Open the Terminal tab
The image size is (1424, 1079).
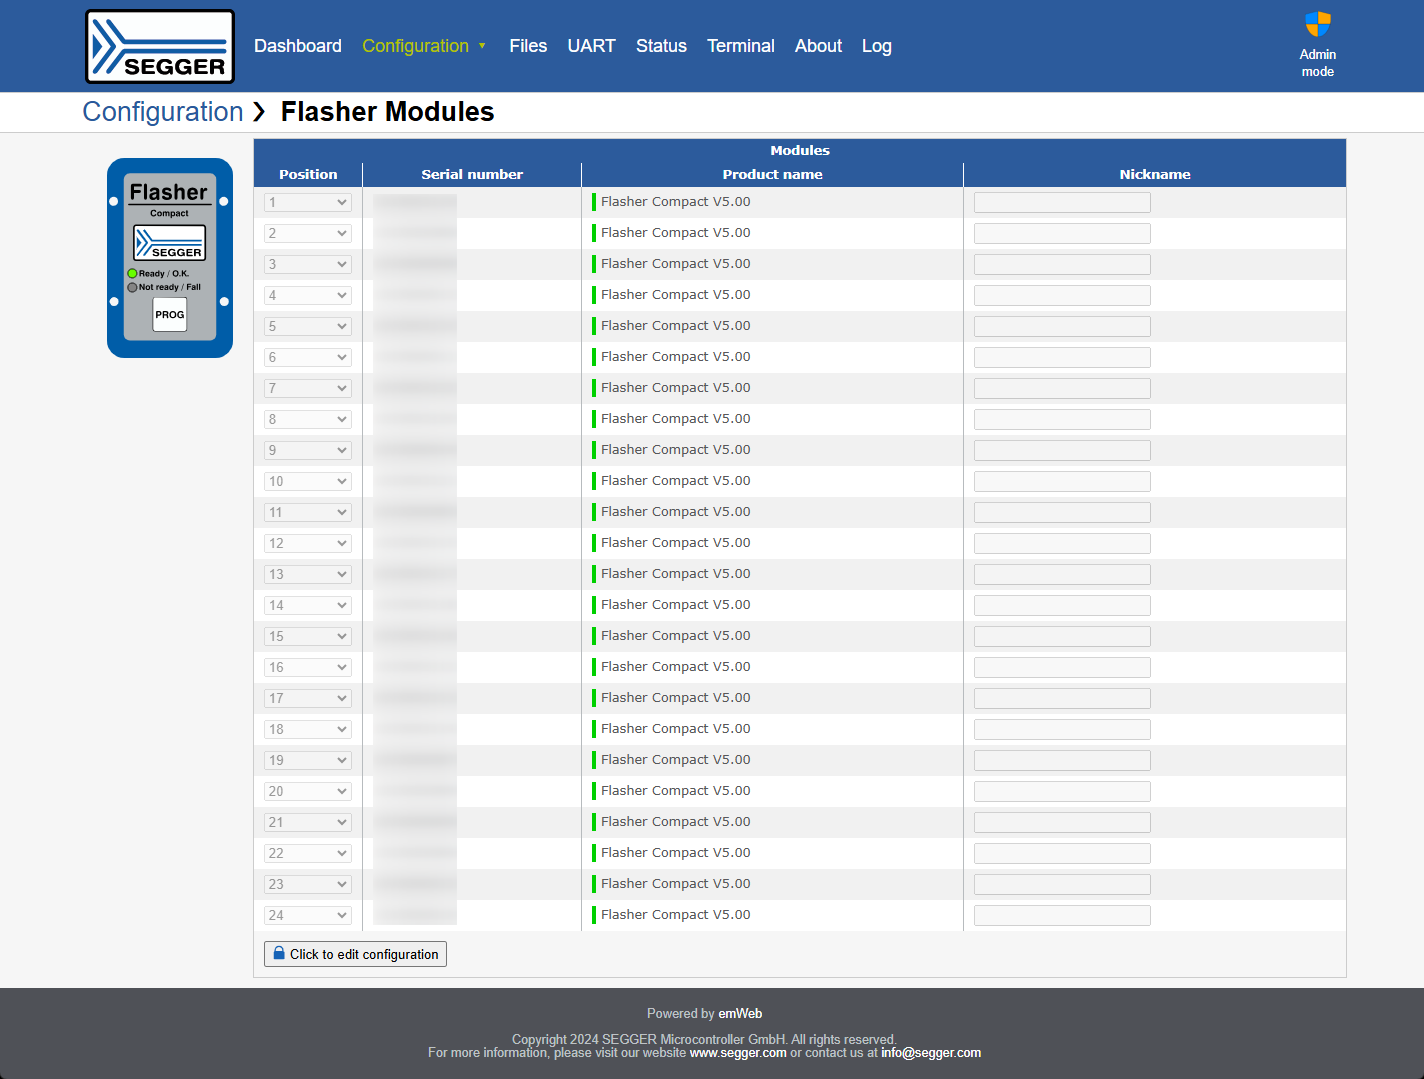pos(740,46)
